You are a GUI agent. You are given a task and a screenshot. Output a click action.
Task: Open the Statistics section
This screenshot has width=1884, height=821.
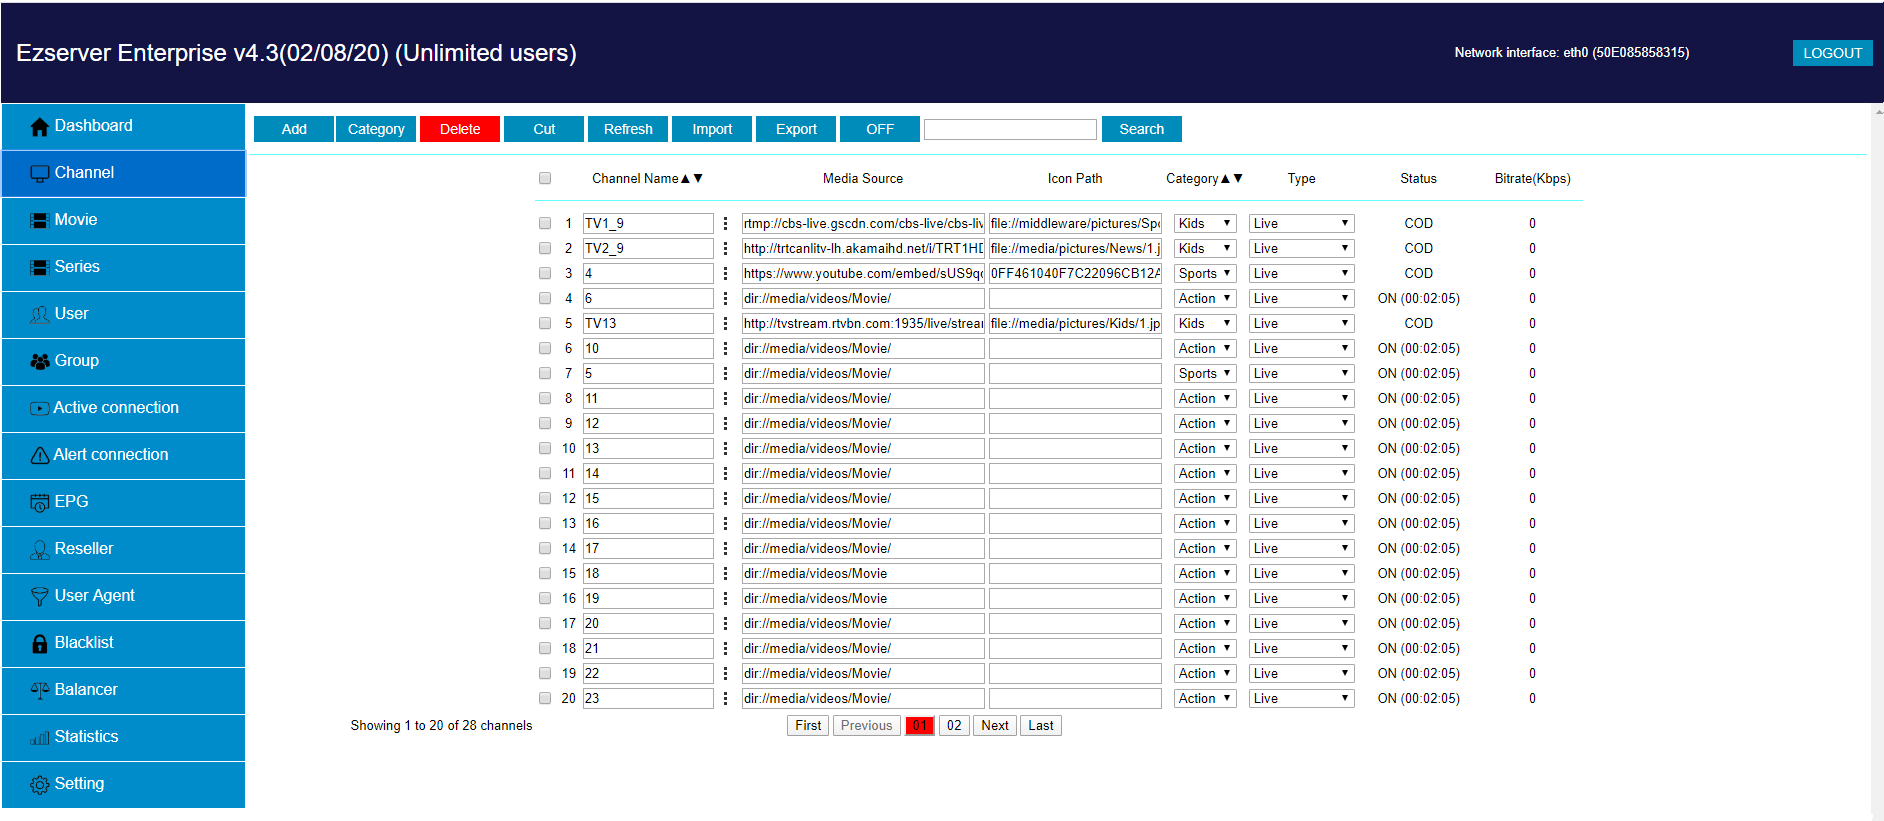point(123,737)
